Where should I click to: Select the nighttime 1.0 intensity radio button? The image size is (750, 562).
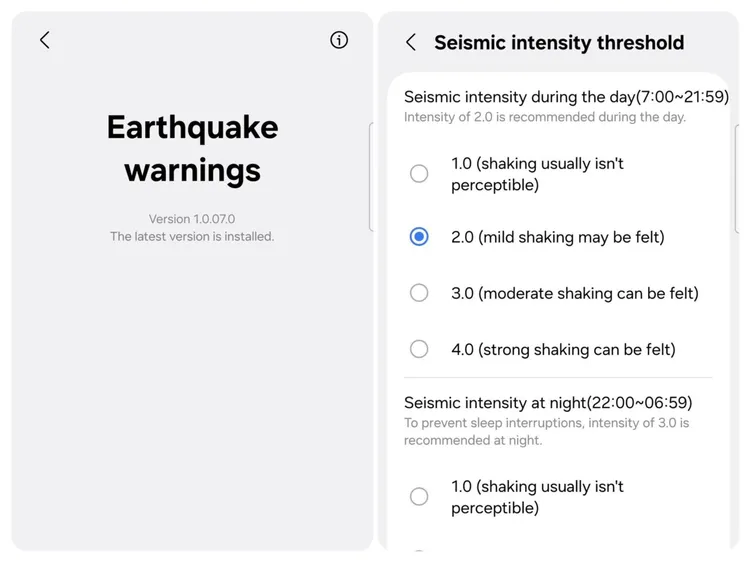419,497
